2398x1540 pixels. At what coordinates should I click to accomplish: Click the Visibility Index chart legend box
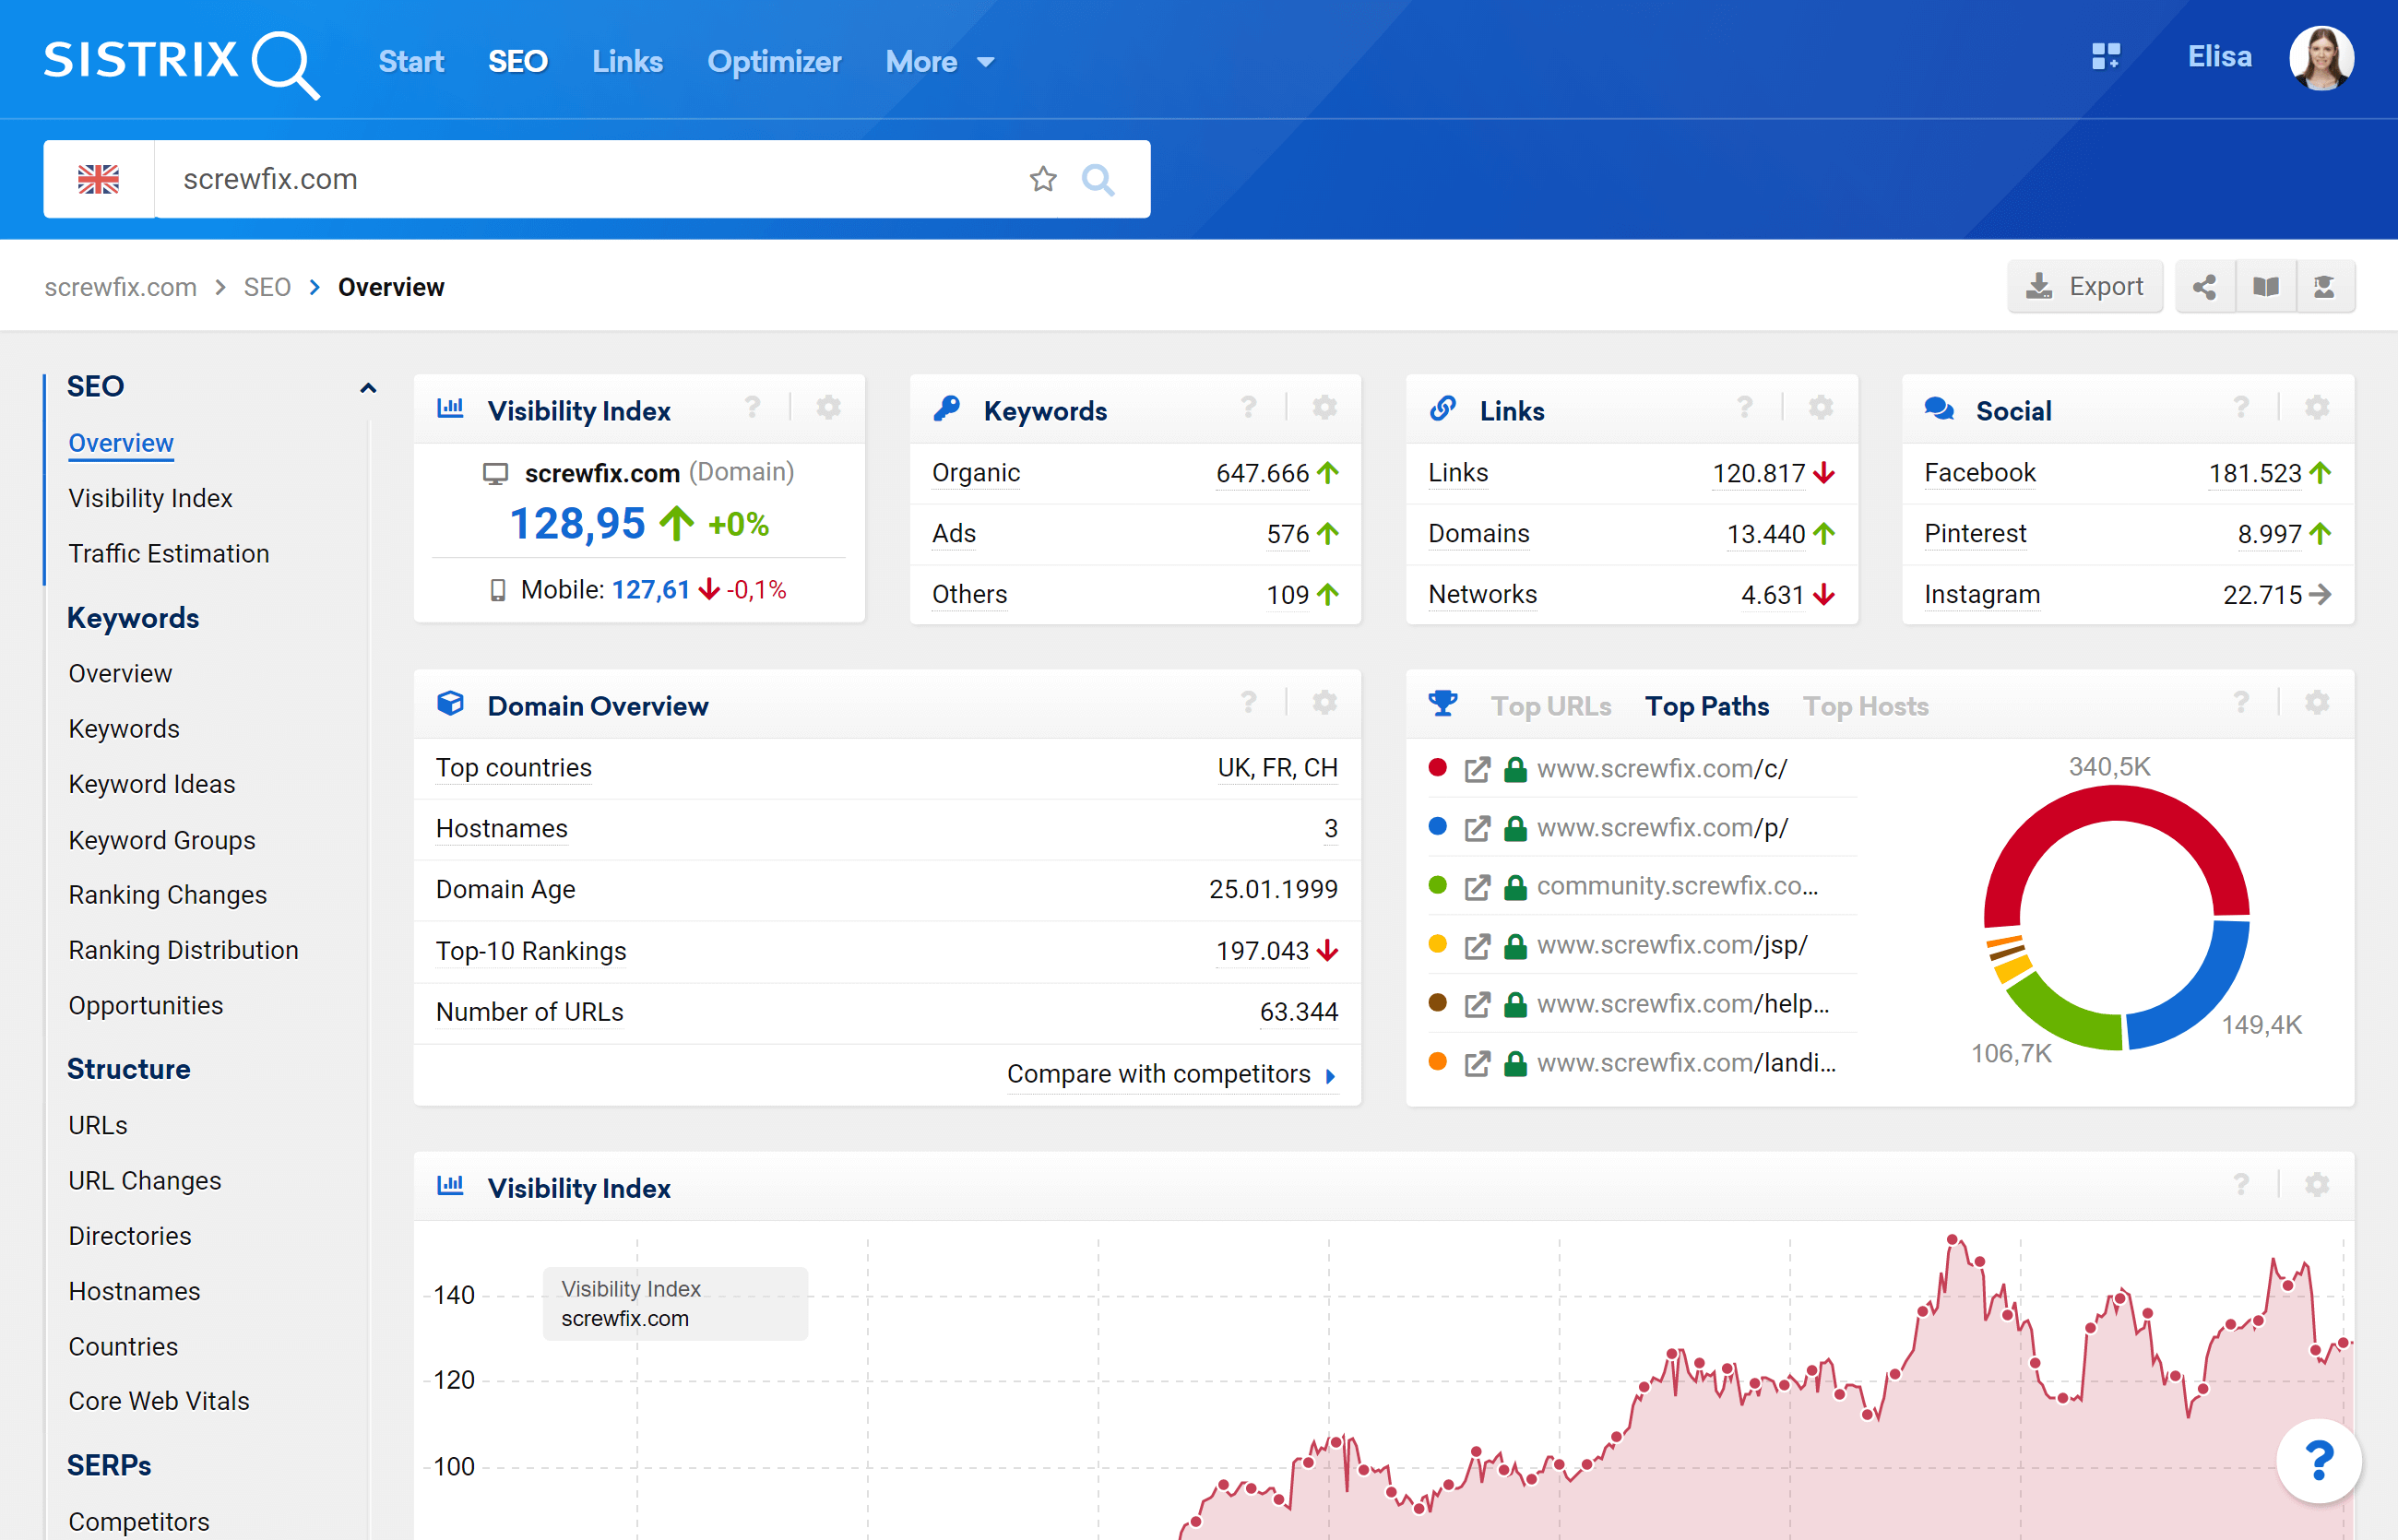(x=675, y=1304)
